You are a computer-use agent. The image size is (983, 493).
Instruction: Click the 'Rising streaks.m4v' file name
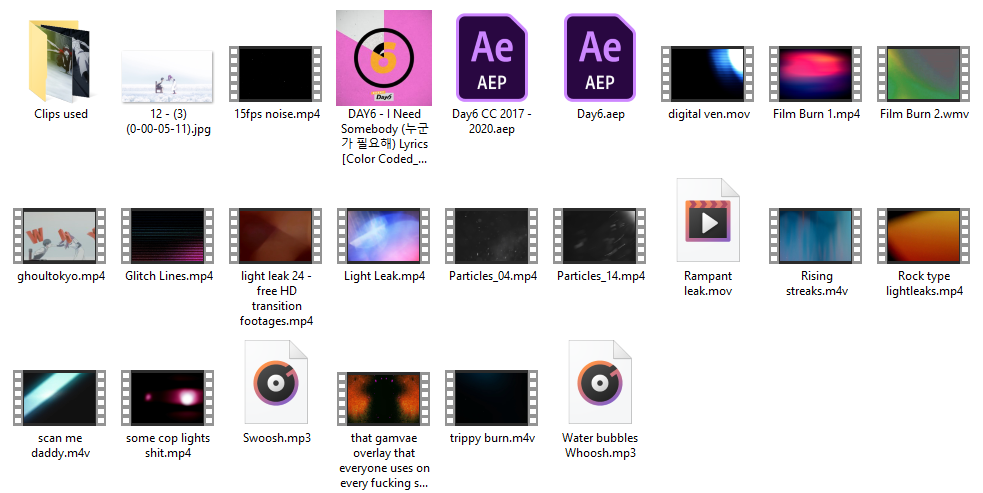click(817, 284)
